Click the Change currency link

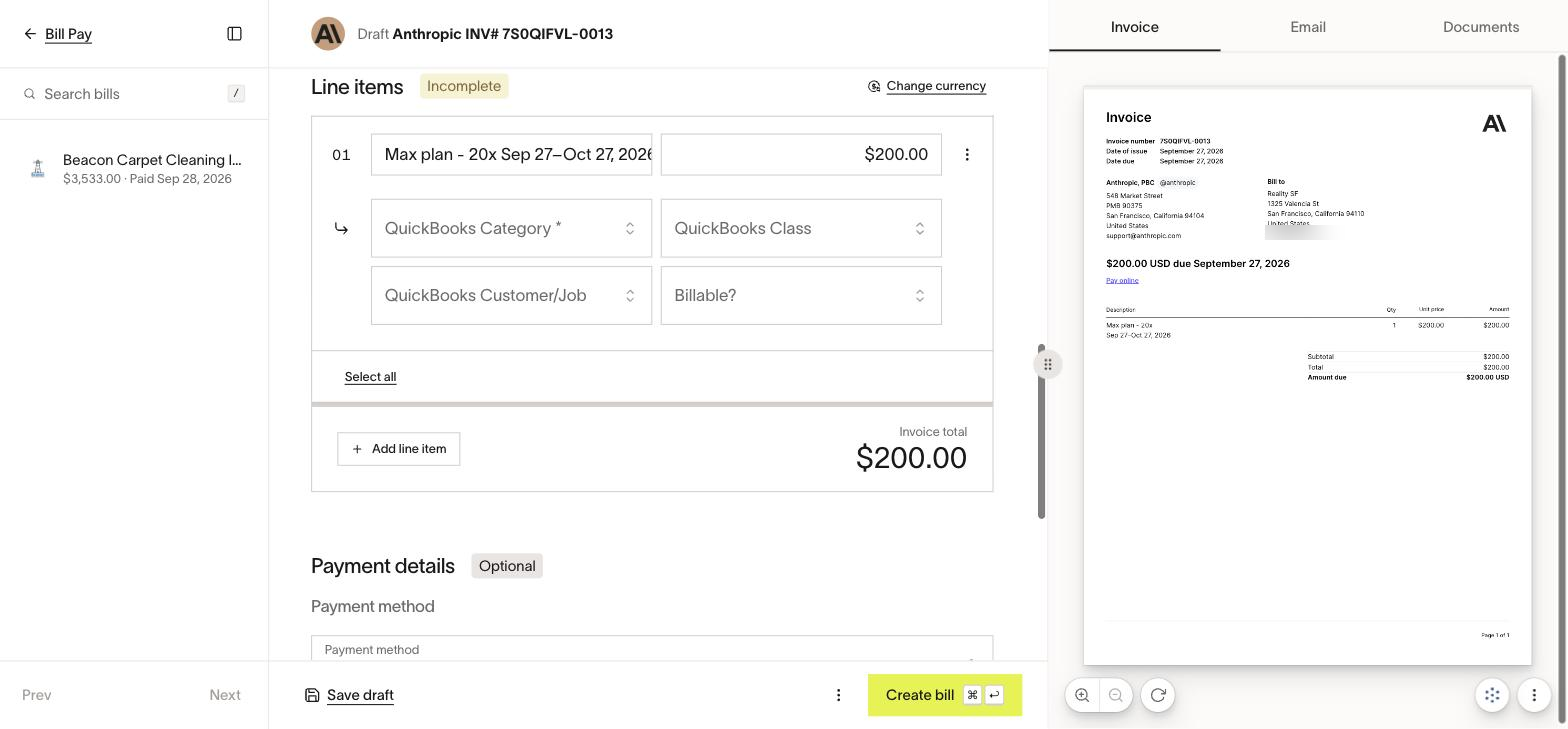(x=927, y=86)
